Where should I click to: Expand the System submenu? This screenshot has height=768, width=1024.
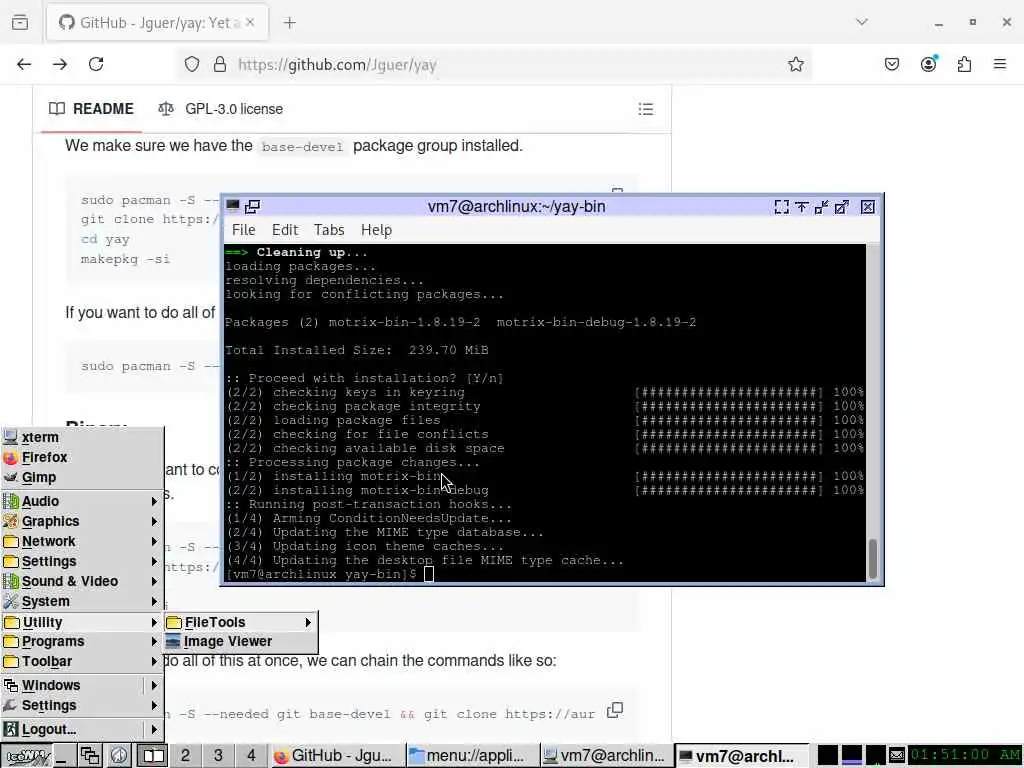tap(82, 601)
